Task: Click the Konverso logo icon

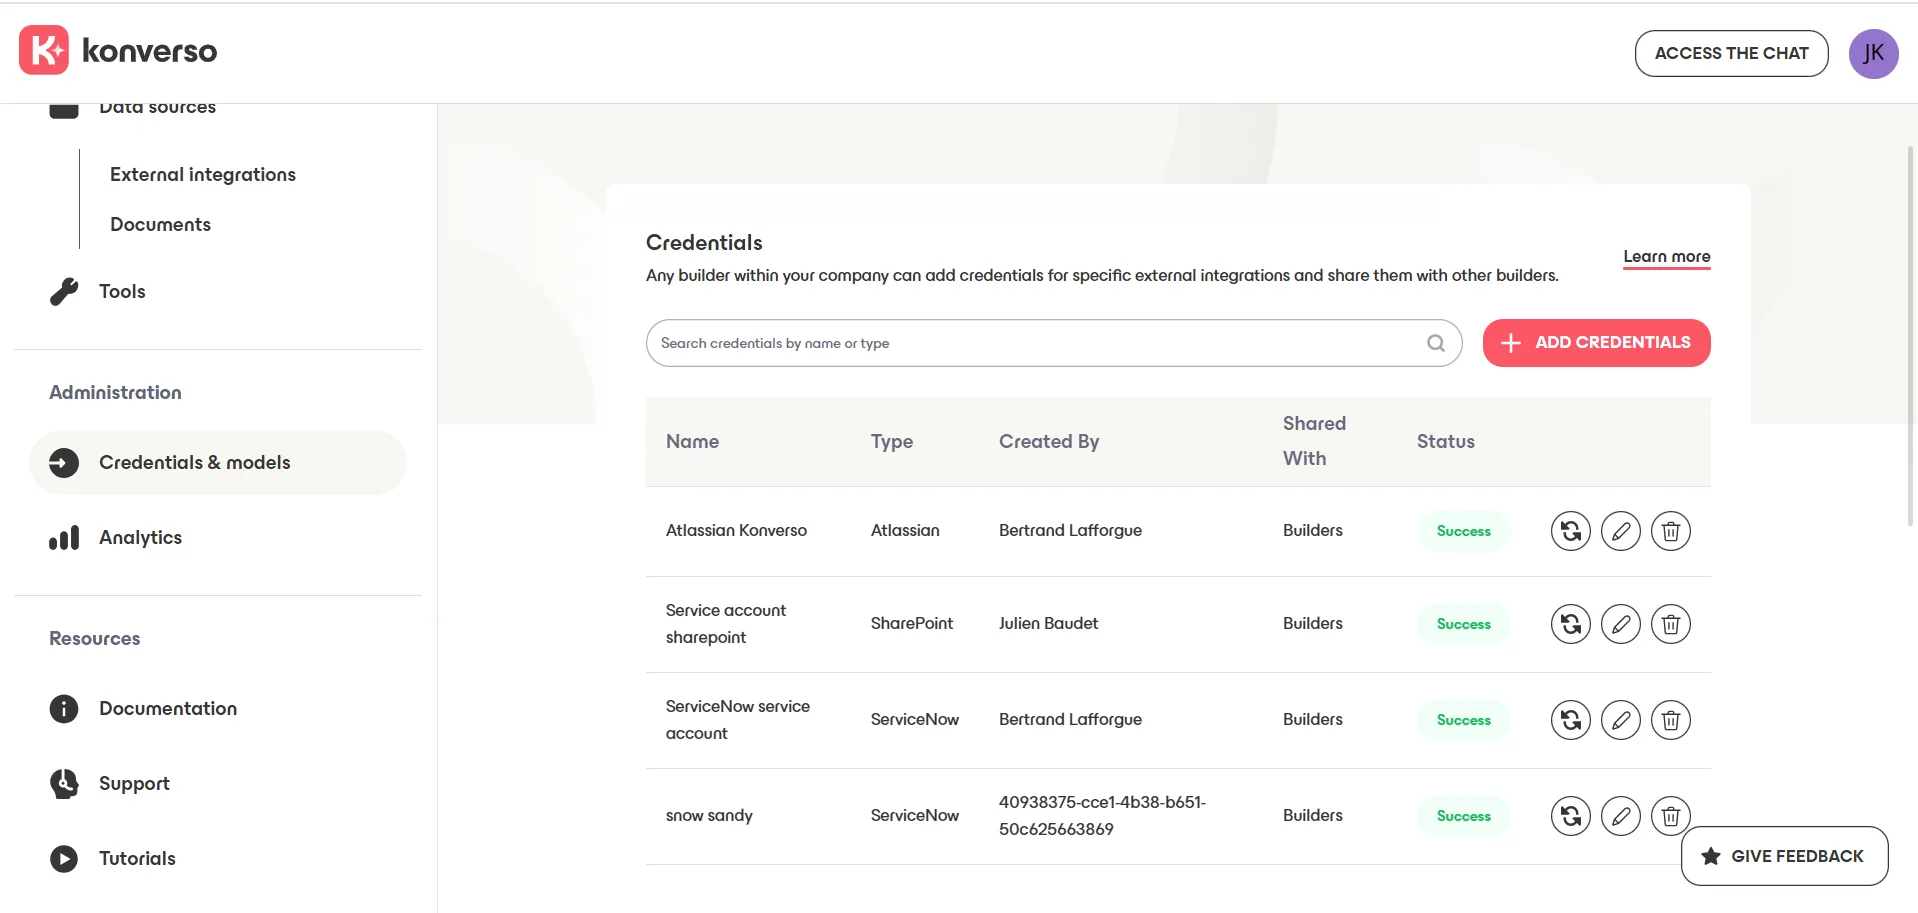Action: tap(44, 50)
